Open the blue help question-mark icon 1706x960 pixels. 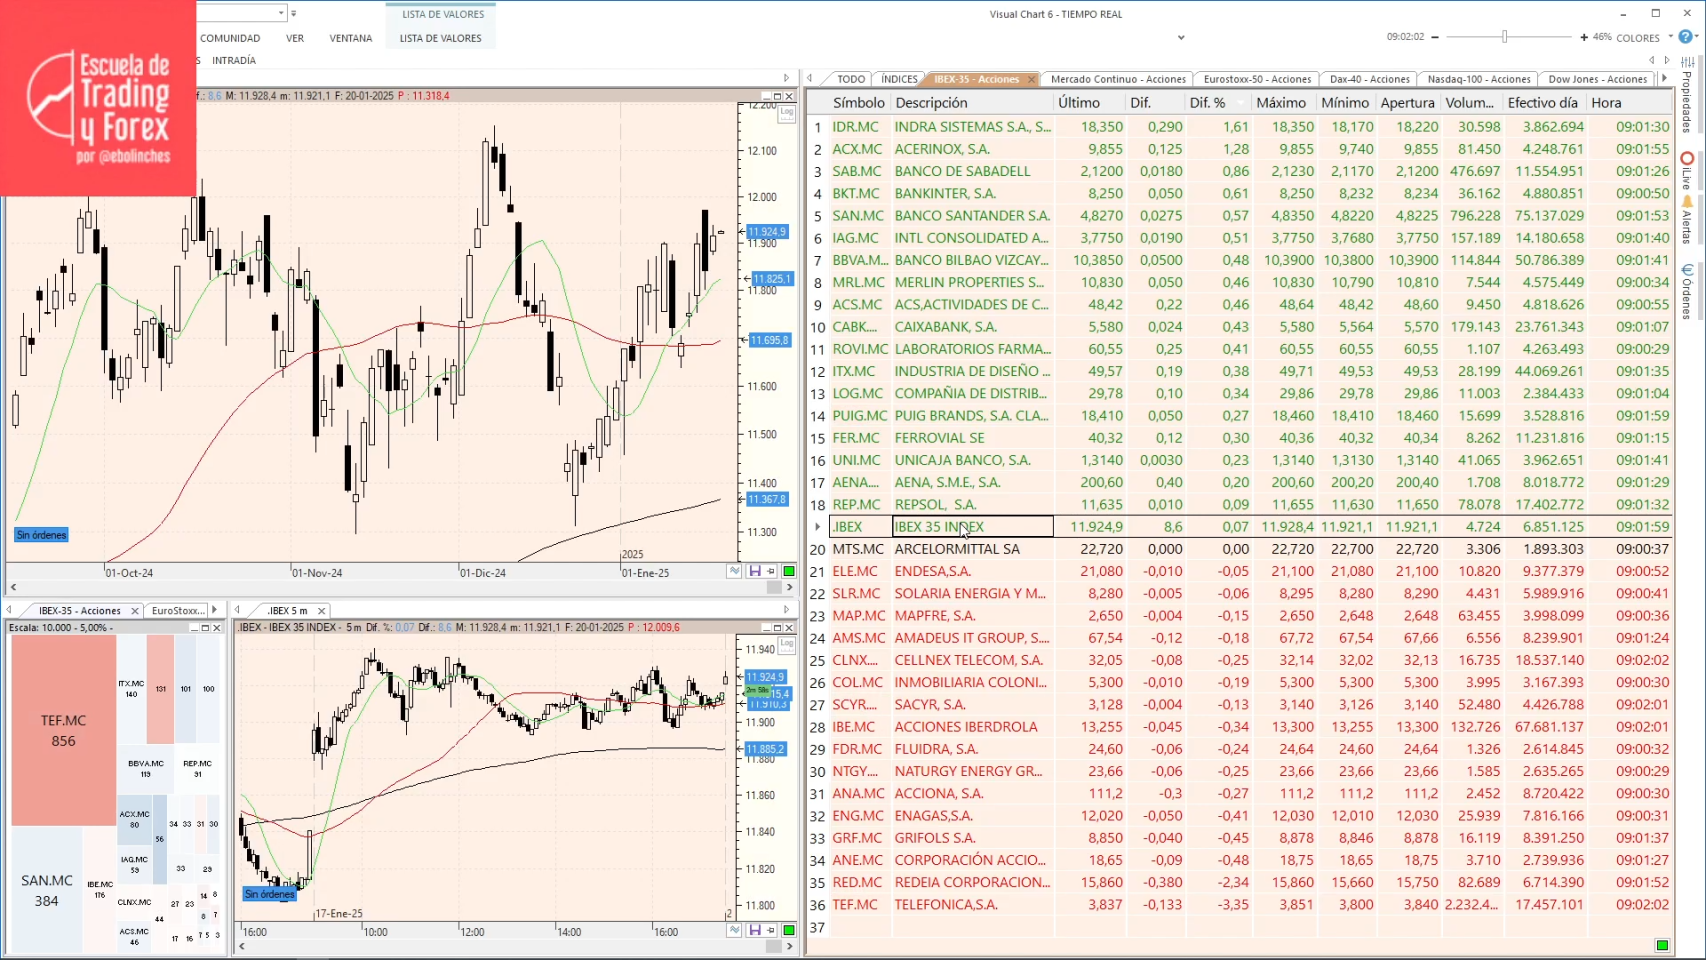click(x=1686, y=37)
